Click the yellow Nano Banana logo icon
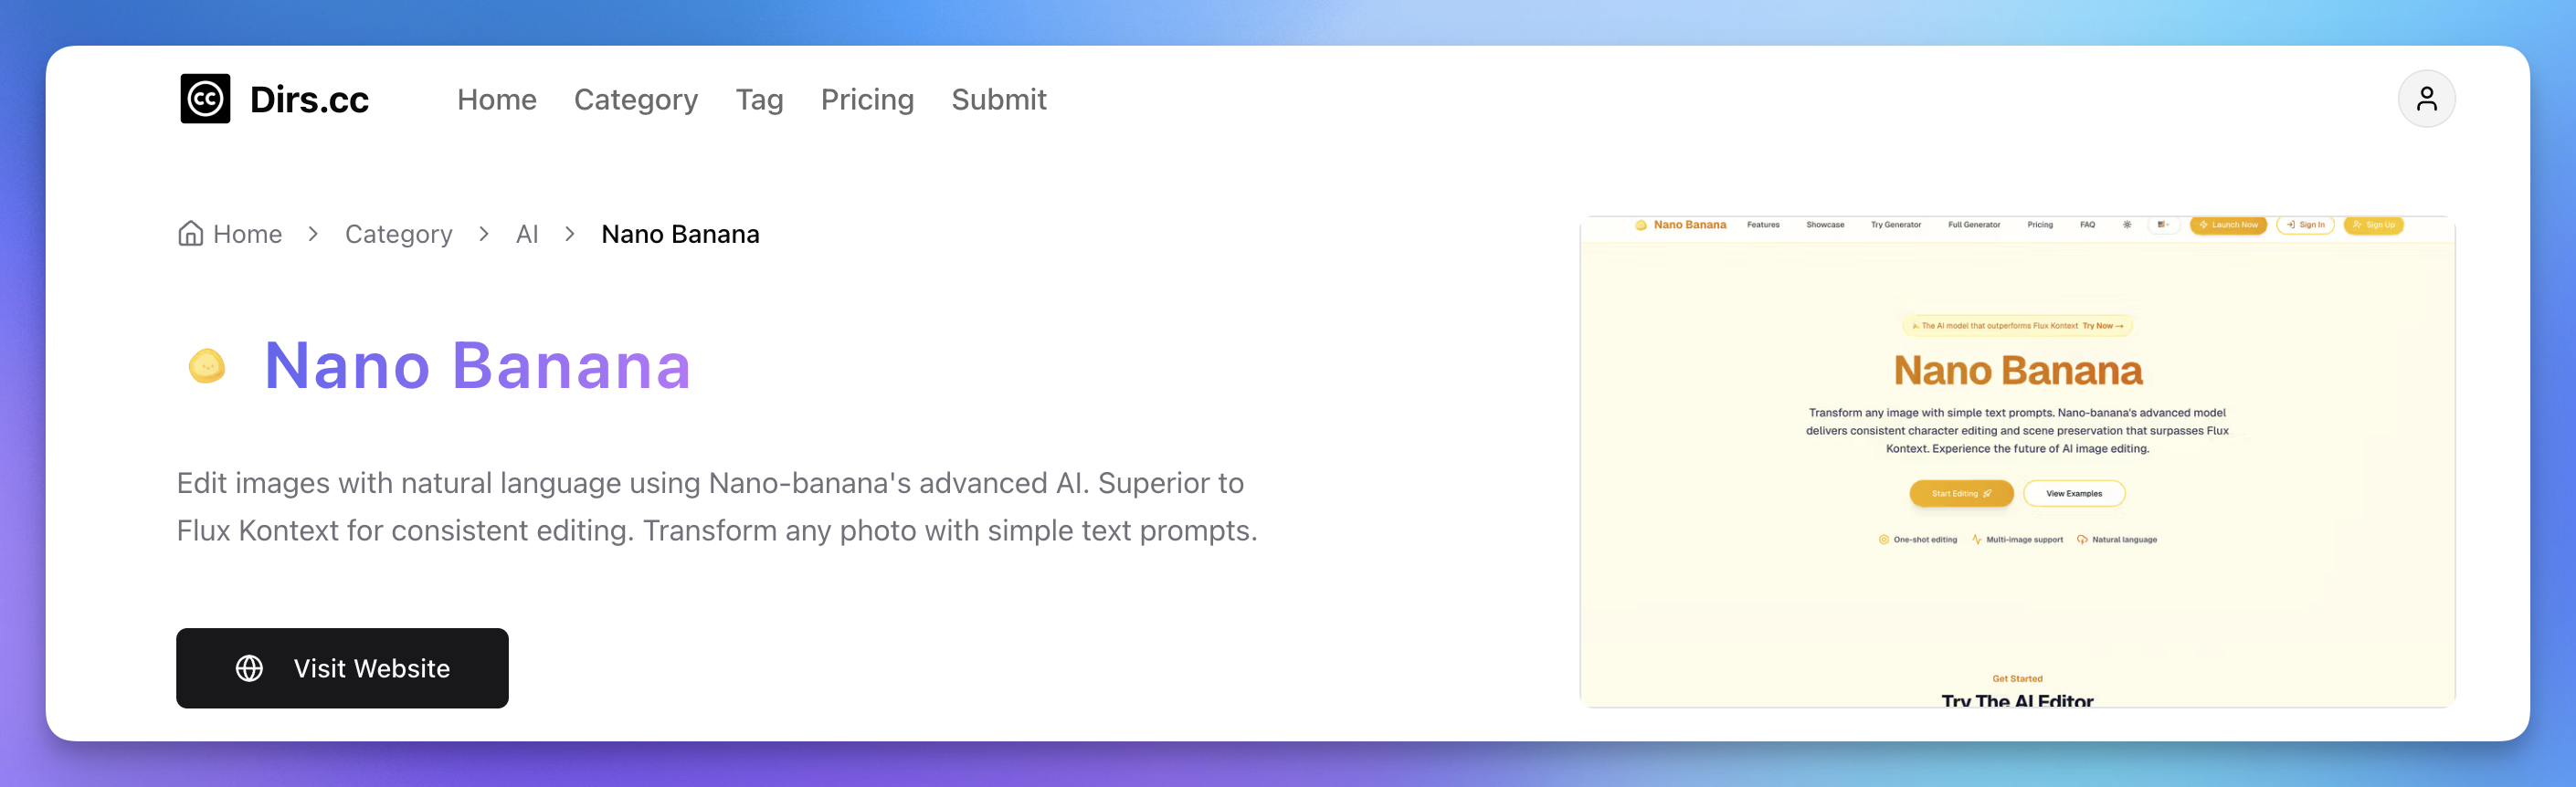Viewport: 2576px width, 787px height. pyautogui.click(x=207, y=366)
